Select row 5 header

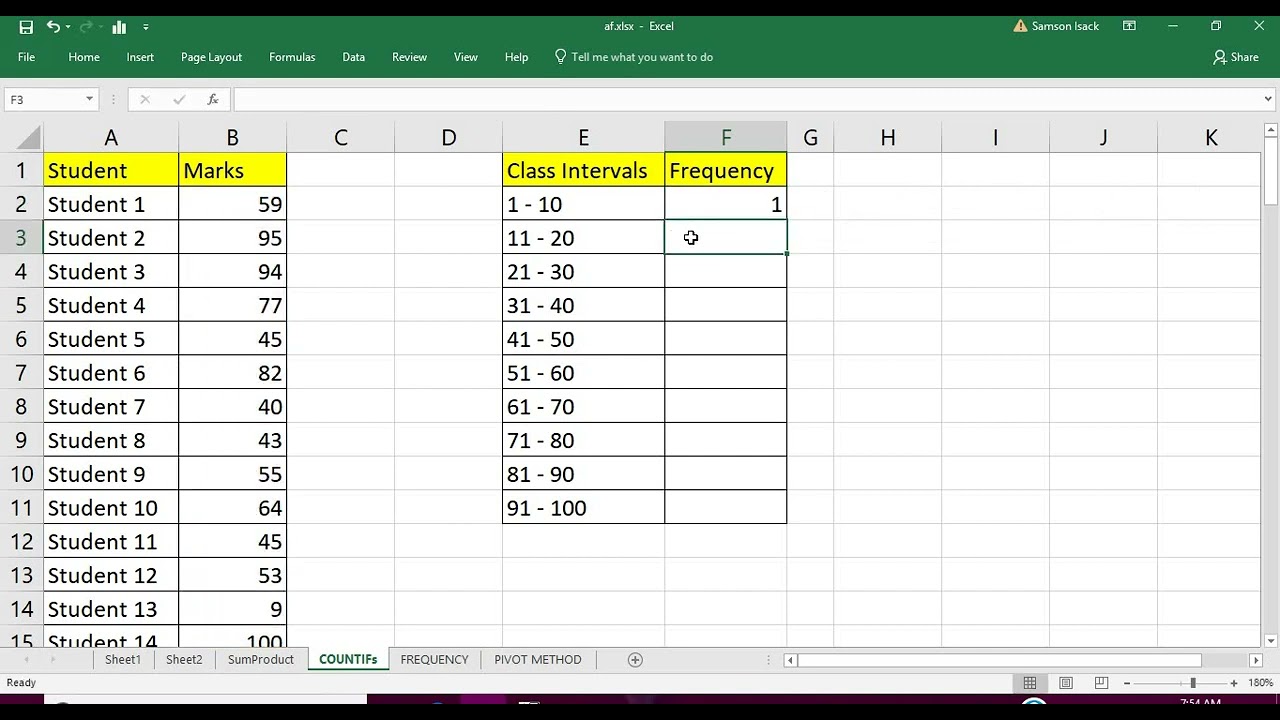click(21, 305)
